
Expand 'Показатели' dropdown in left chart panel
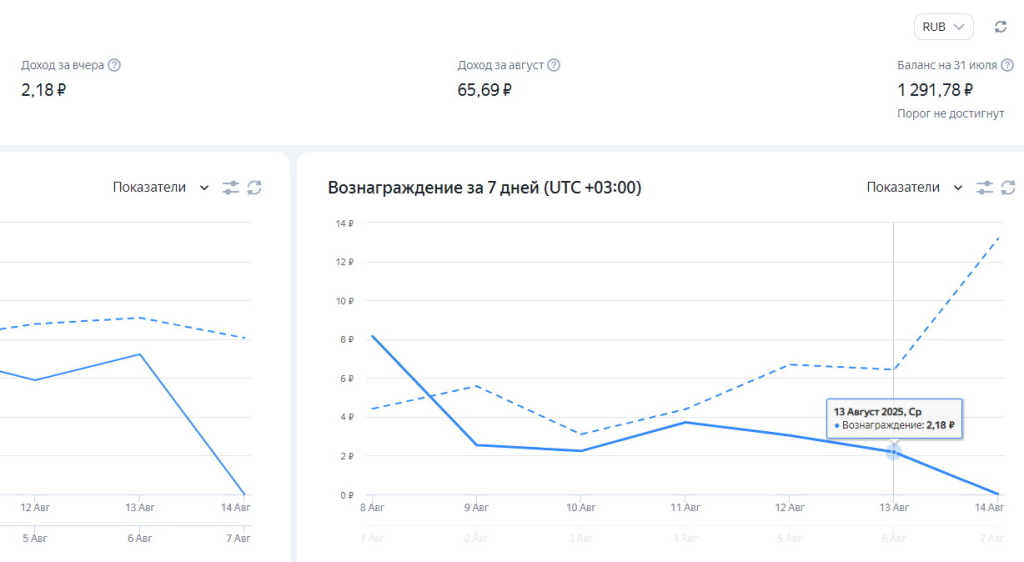click(161, 187)
